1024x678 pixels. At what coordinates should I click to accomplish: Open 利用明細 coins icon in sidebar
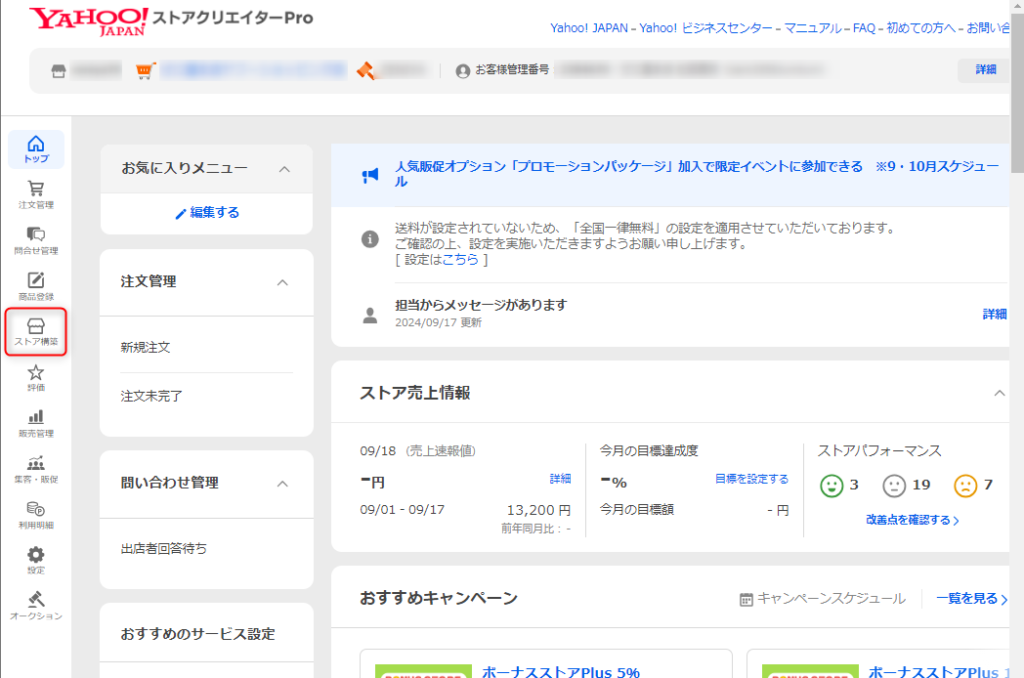[x=36, y=515]
